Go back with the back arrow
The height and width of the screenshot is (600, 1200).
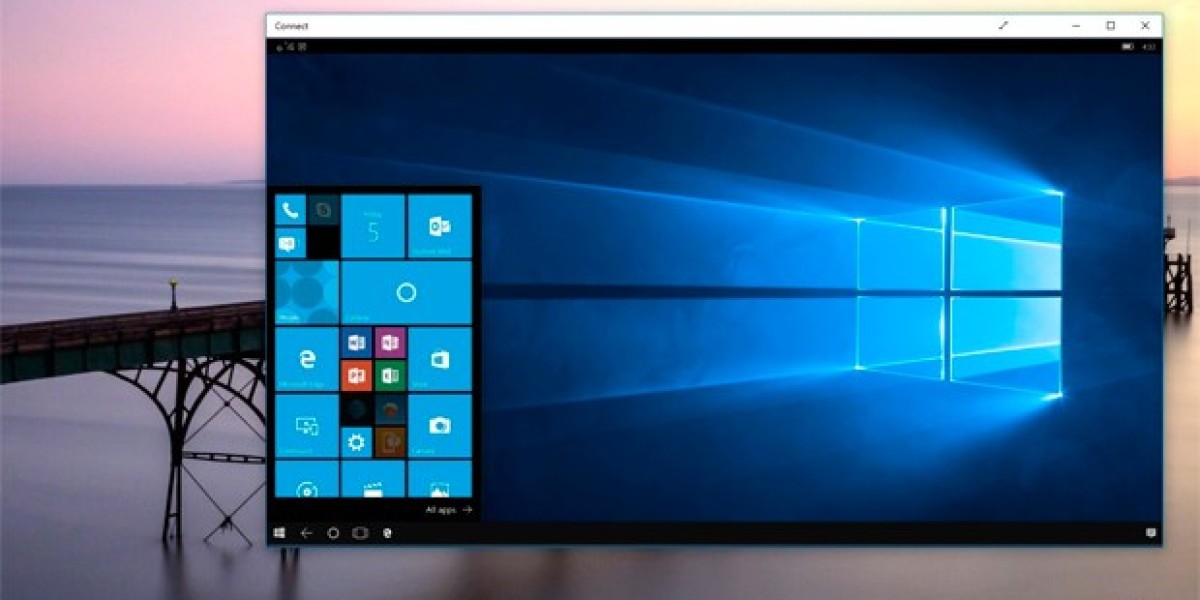[x=306, y=533]
